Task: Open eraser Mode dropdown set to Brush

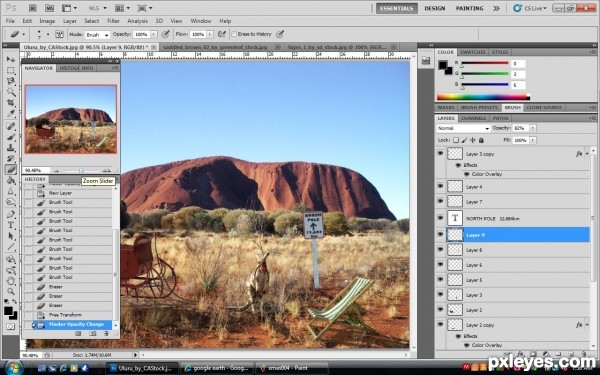Action: pos(97,34)
